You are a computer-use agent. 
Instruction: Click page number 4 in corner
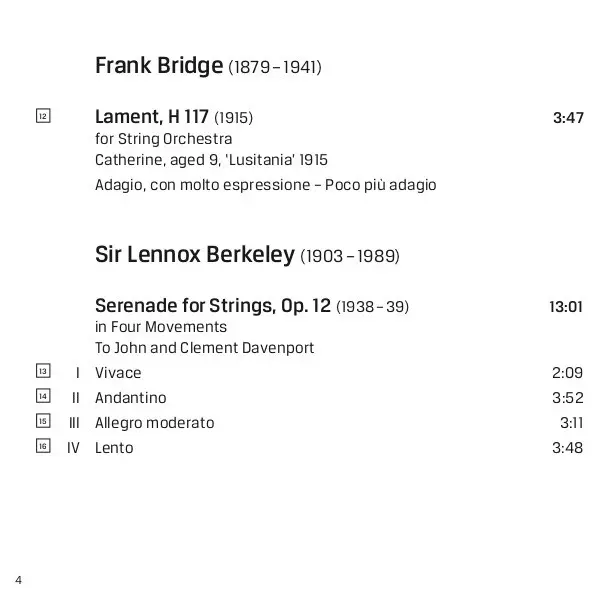pos(18,580)
